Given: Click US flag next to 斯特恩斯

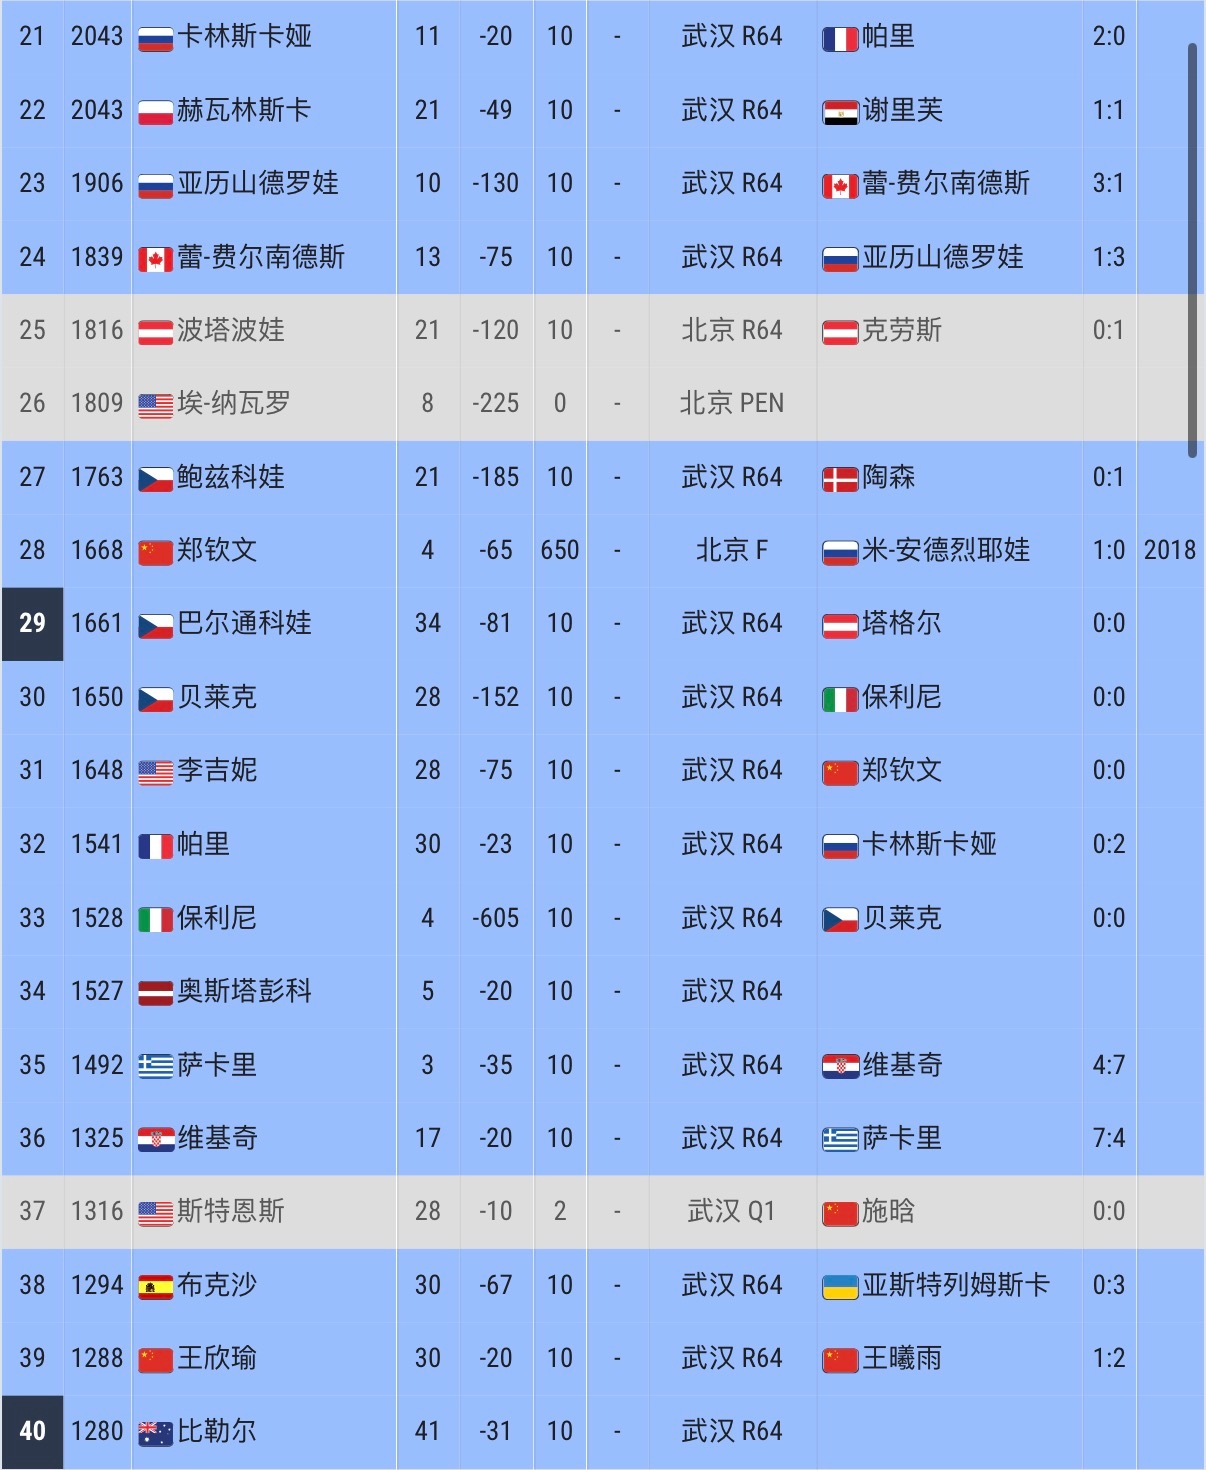Looking at the screenshot, I should pos(155,1214).
